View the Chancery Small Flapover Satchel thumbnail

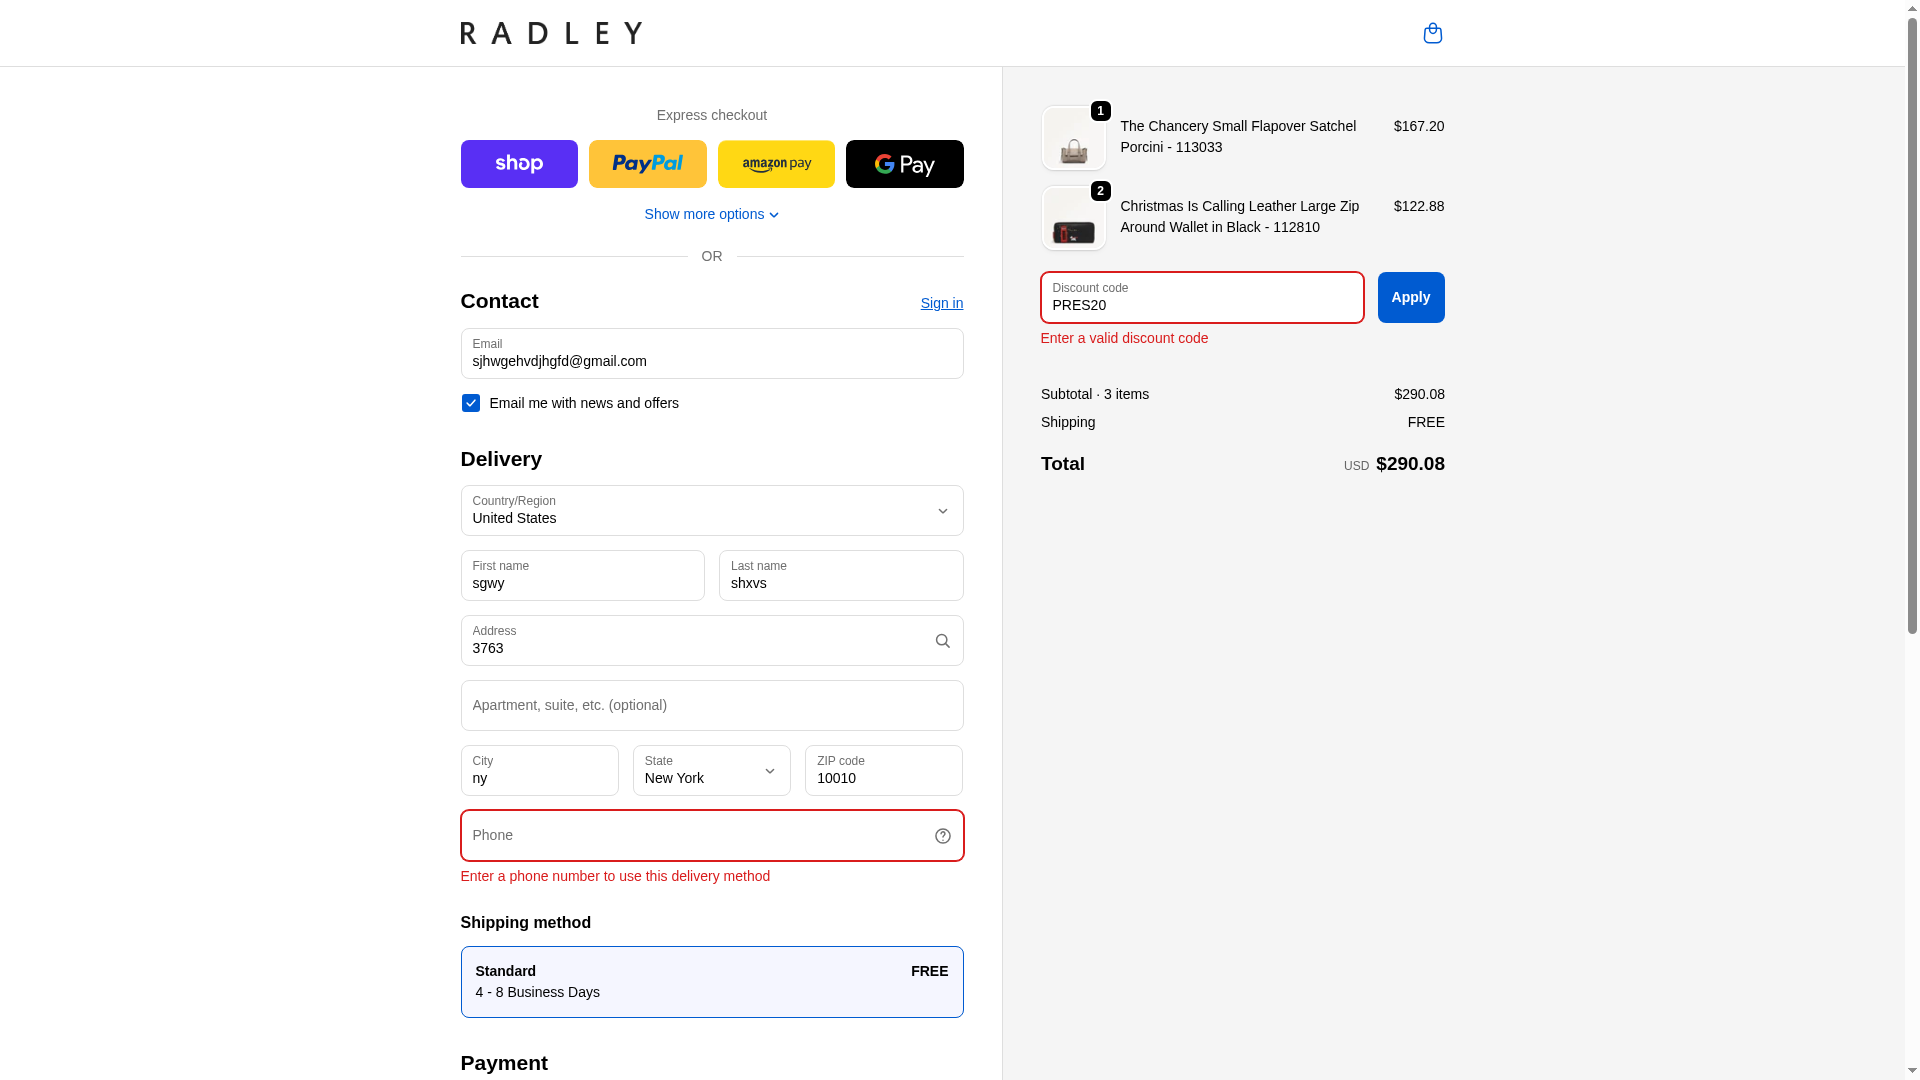1073,139
